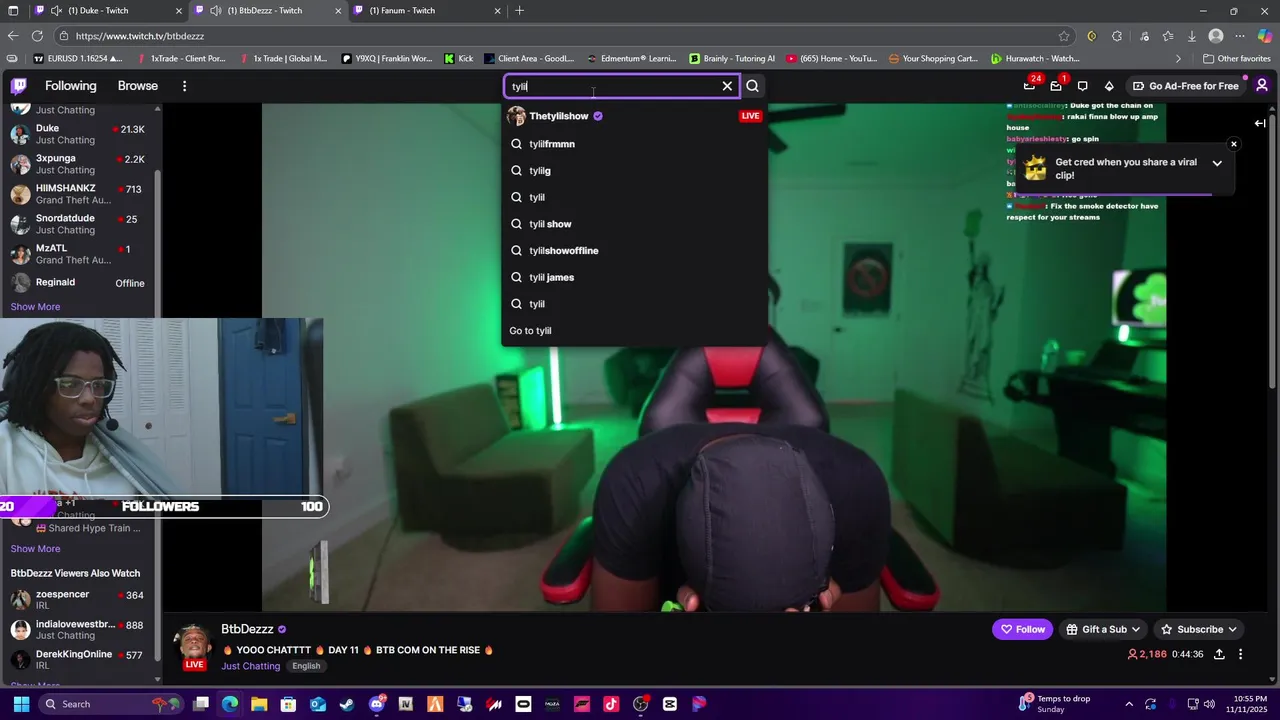The image size is (1280, 720).
Task: Open the Browse page link
Action: click(x=138, y=86)
